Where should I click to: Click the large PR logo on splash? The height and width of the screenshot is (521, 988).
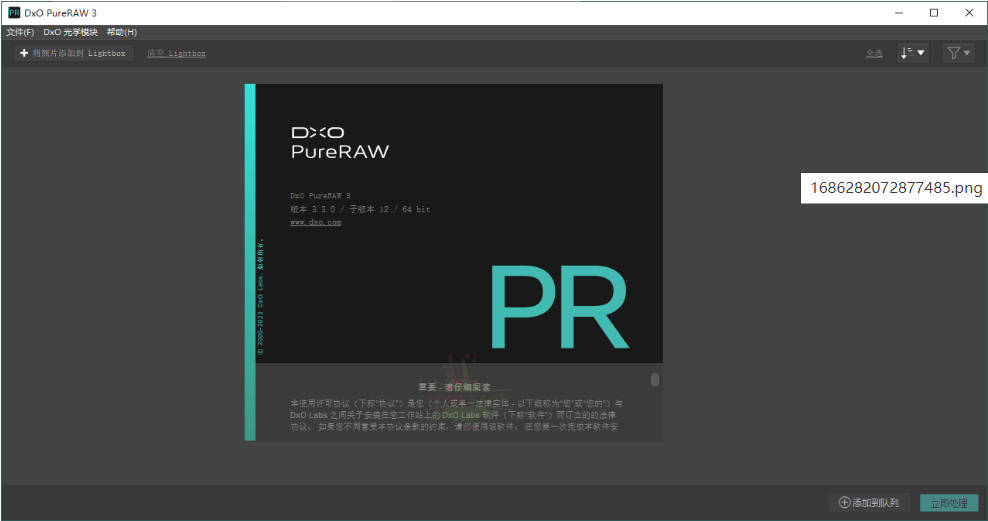559,307
